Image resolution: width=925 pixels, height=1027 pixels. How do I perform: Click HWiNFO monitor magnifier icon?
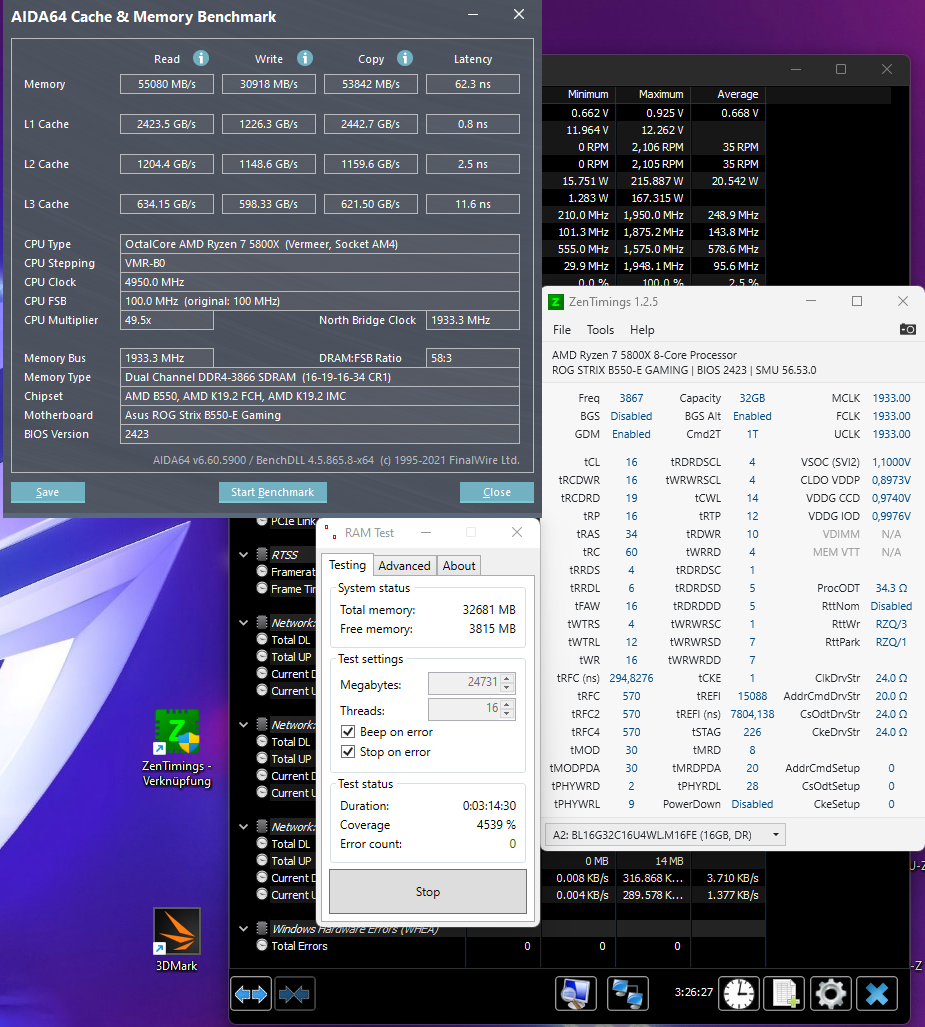(x=576, y=993)
